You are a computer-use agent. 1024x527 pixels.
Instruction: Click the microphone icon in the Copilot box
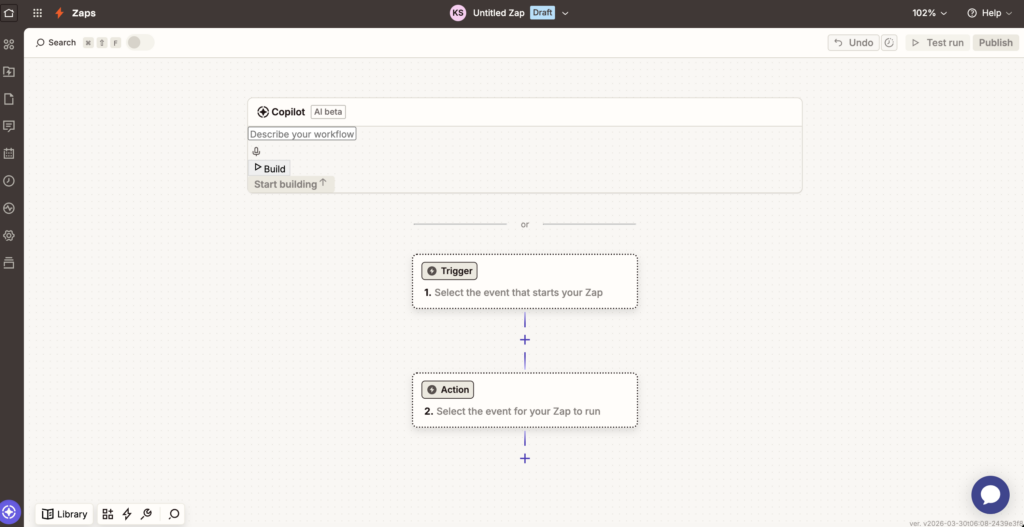pyautogui.click(x=256, y=152)
